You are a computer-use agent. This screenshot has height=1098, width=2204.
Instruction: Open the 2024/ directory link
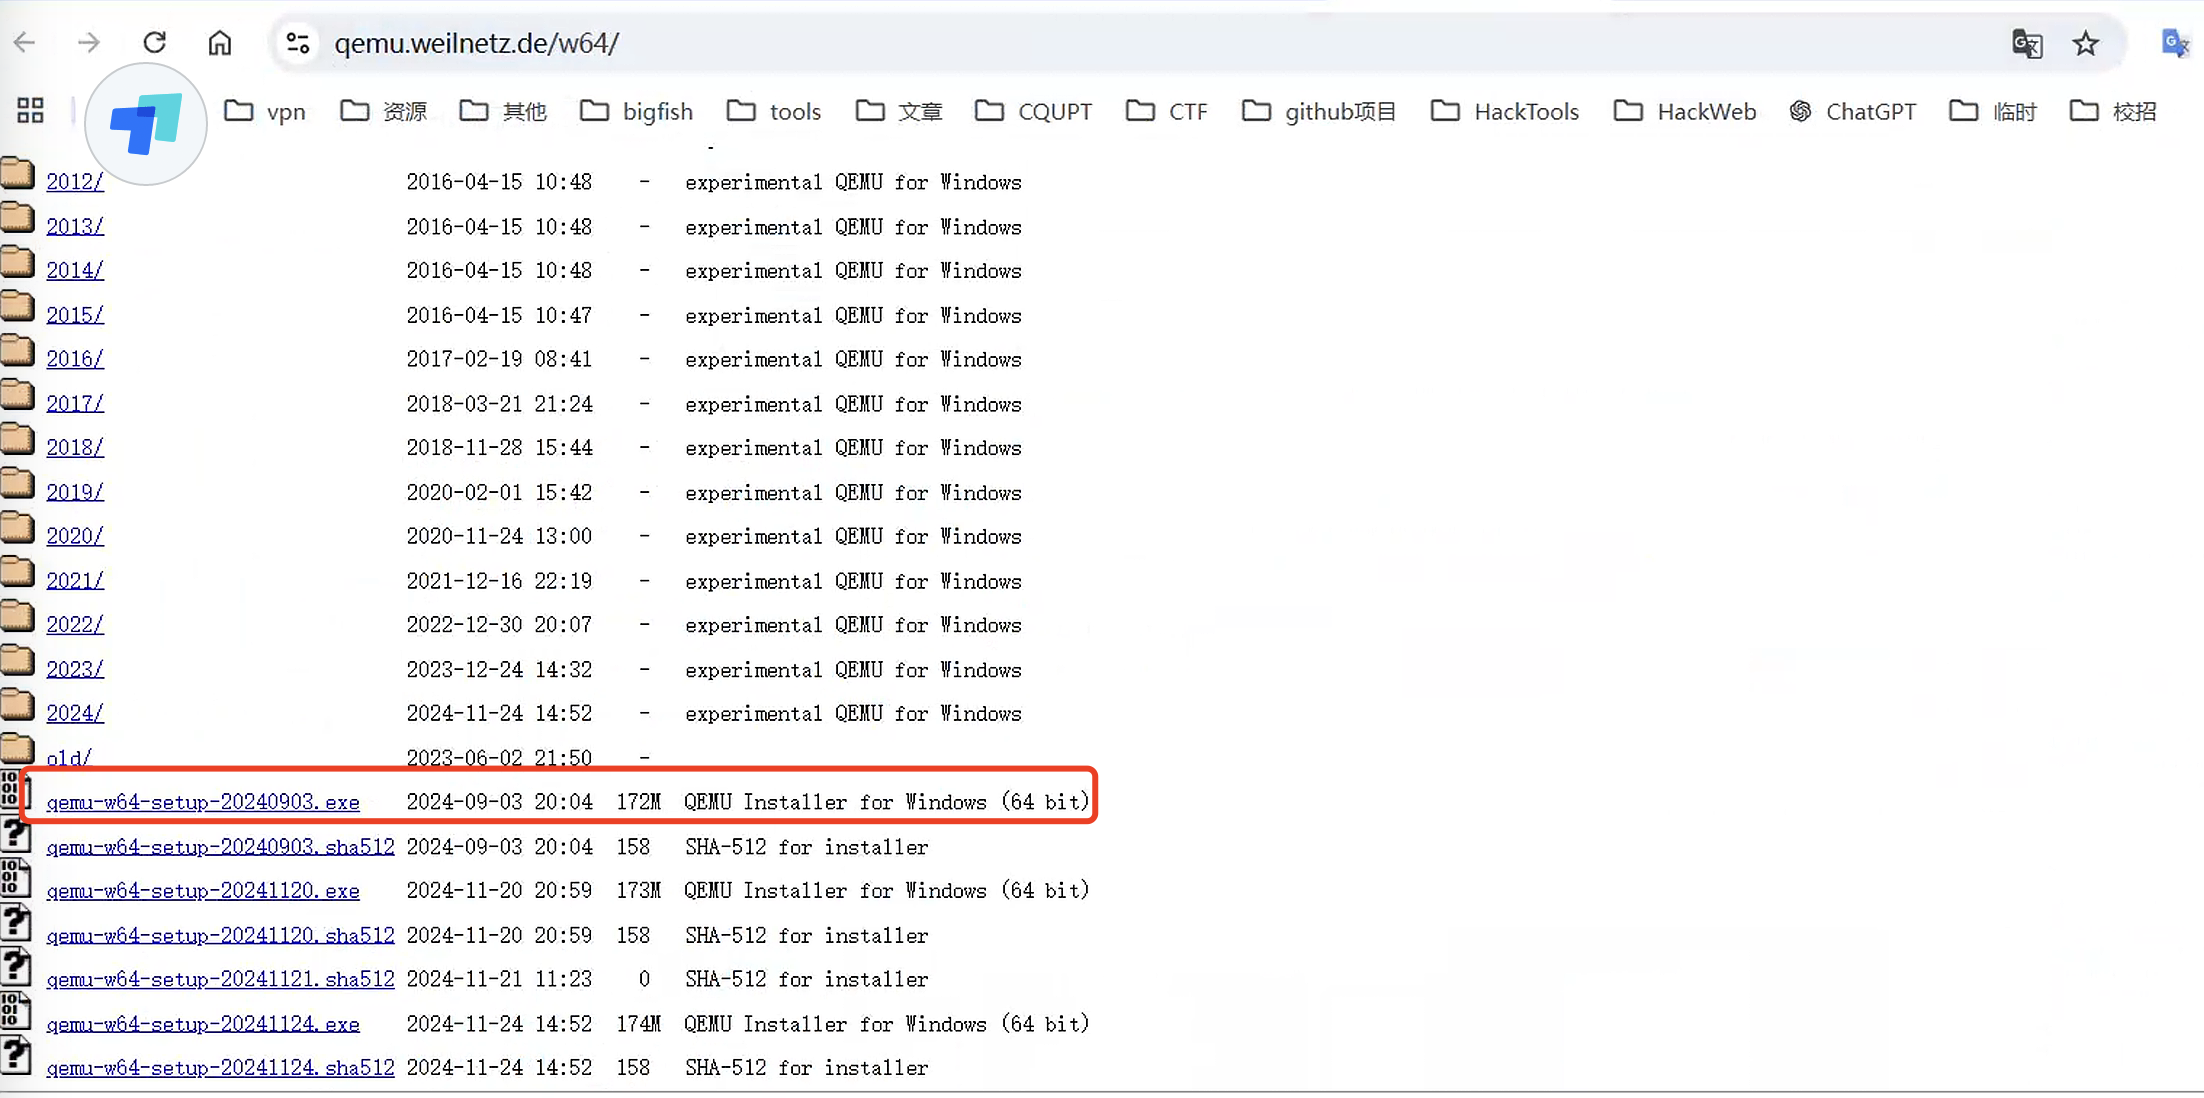point(75,713)
